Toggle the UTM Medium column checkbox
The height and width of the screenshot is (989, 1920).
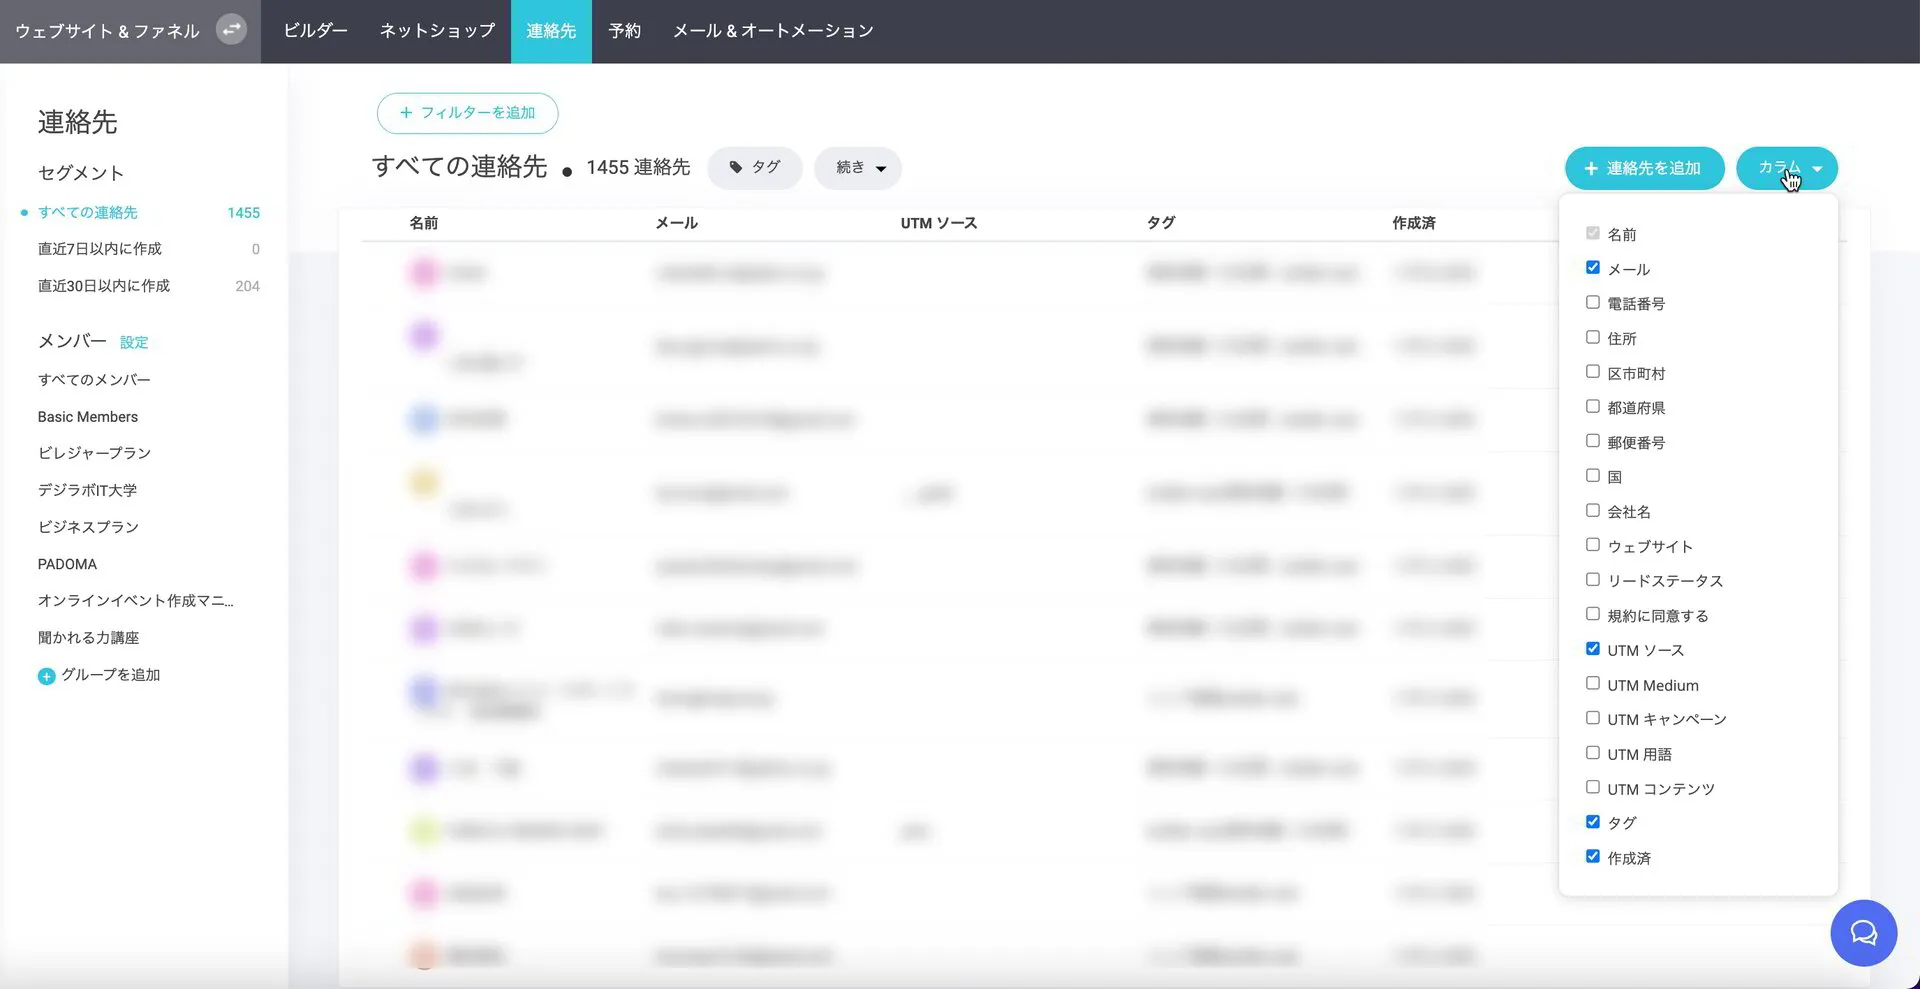coord(1593,684)
